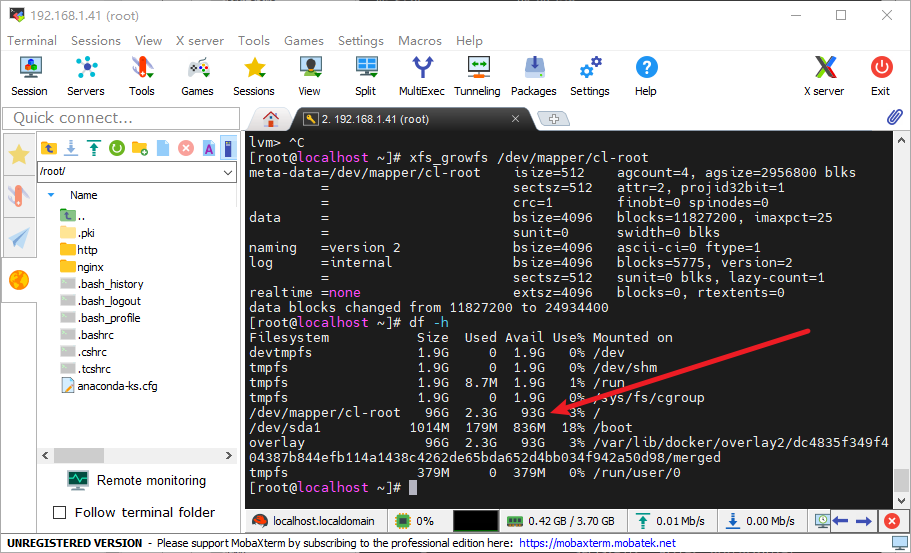Create a new file in SFTP browser
Image resolution: width=911 pixels, height=553 pixels.
[163, 148]
